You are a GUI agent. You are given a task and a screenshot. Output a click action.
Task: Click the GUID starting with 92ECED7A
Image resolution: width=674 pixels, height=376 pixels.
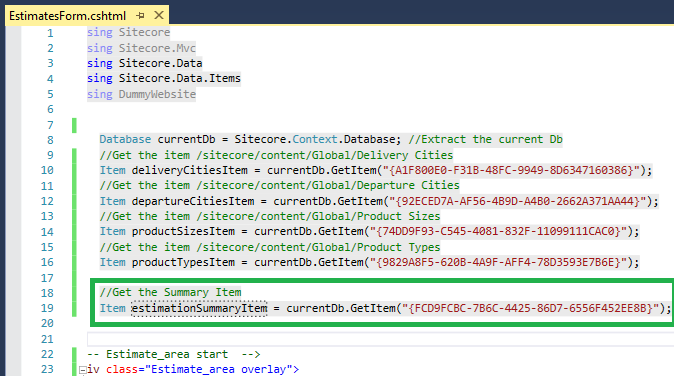517,201
